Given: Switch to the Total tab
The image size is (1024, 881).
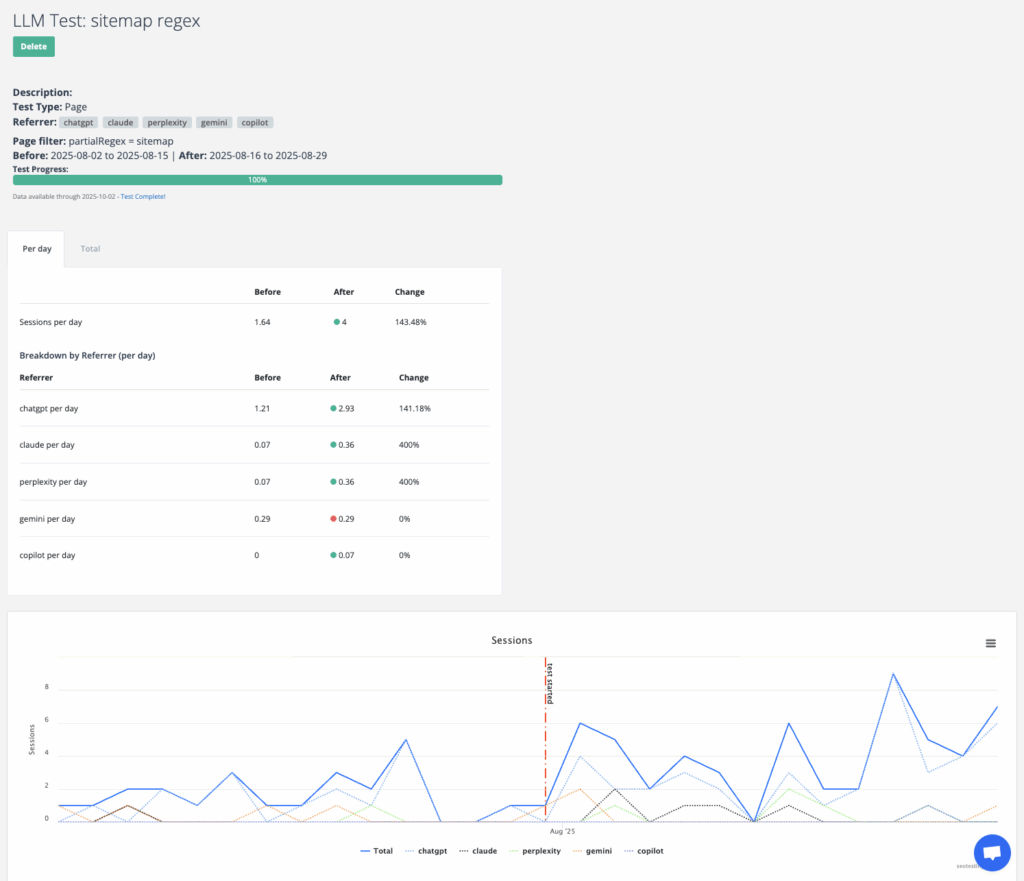Looking at the screenshot, I should [x=90, y=248].
